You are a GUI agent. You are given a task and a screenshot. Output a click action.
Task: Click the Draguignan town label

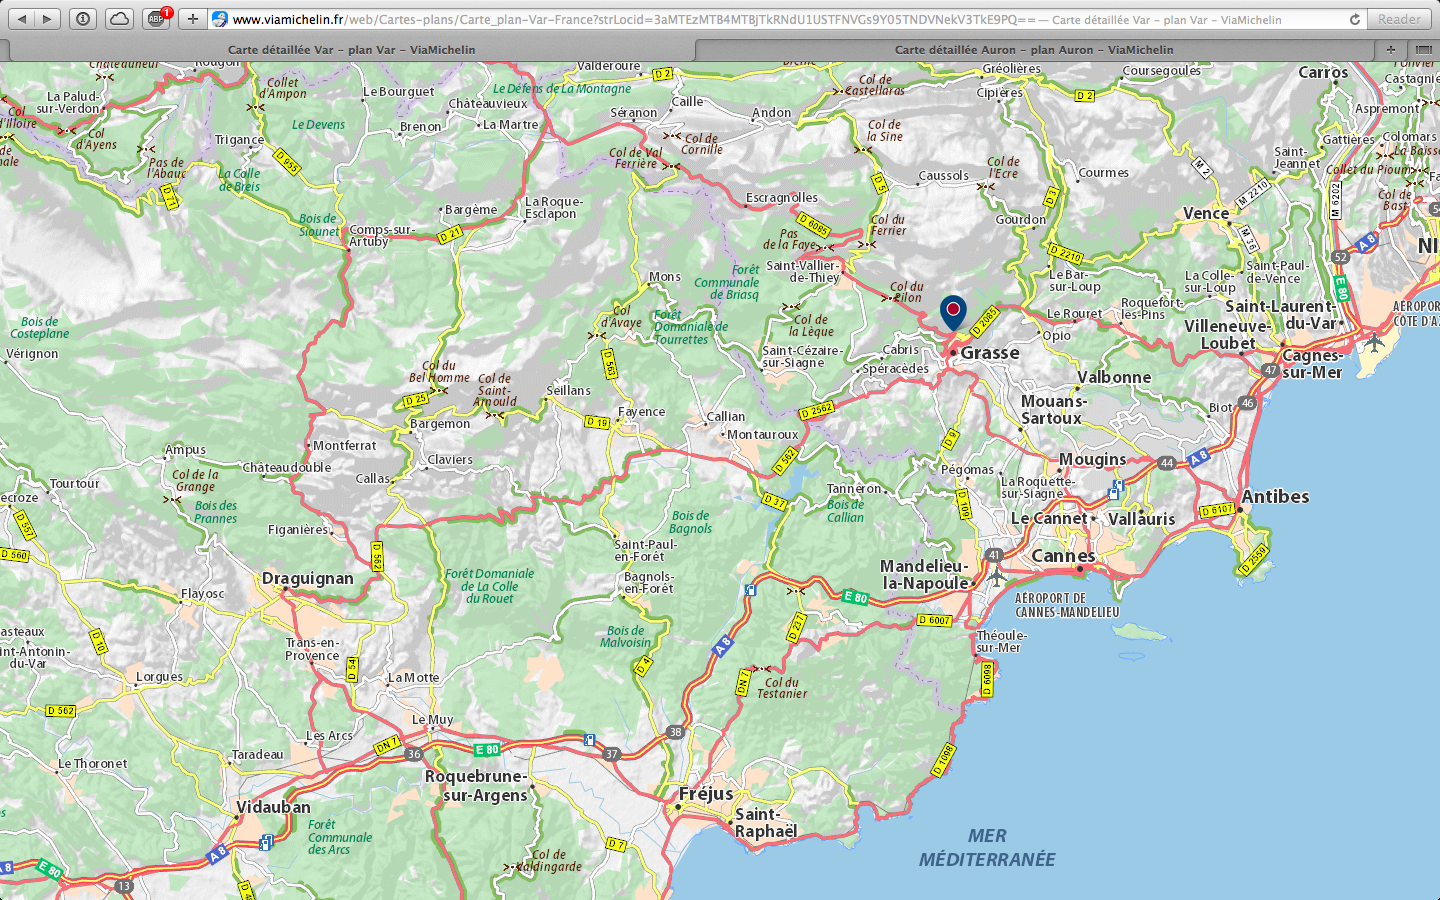(308, 579)
